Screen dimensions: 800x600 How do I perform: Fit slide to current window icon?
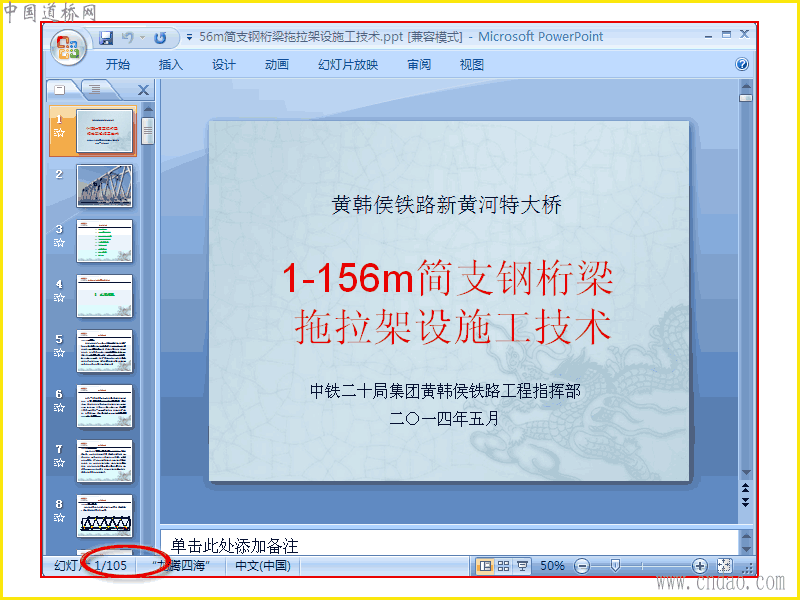724,565
